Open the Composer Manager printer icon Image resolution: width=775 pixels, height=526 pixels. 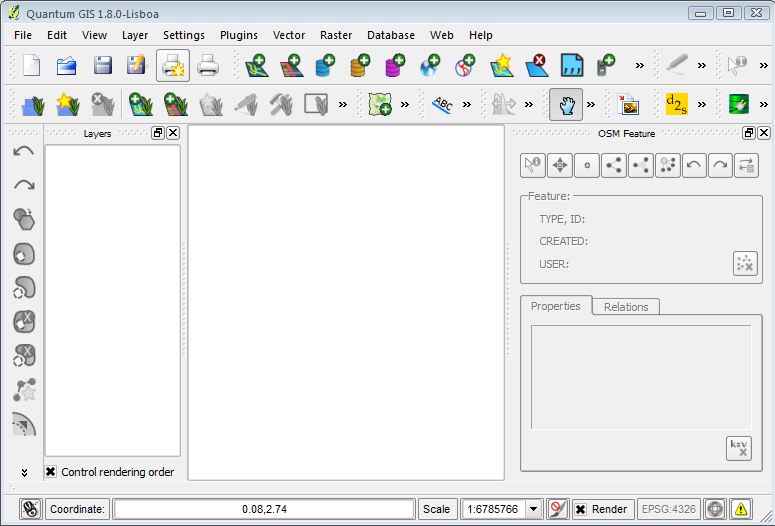coord(208,65)
